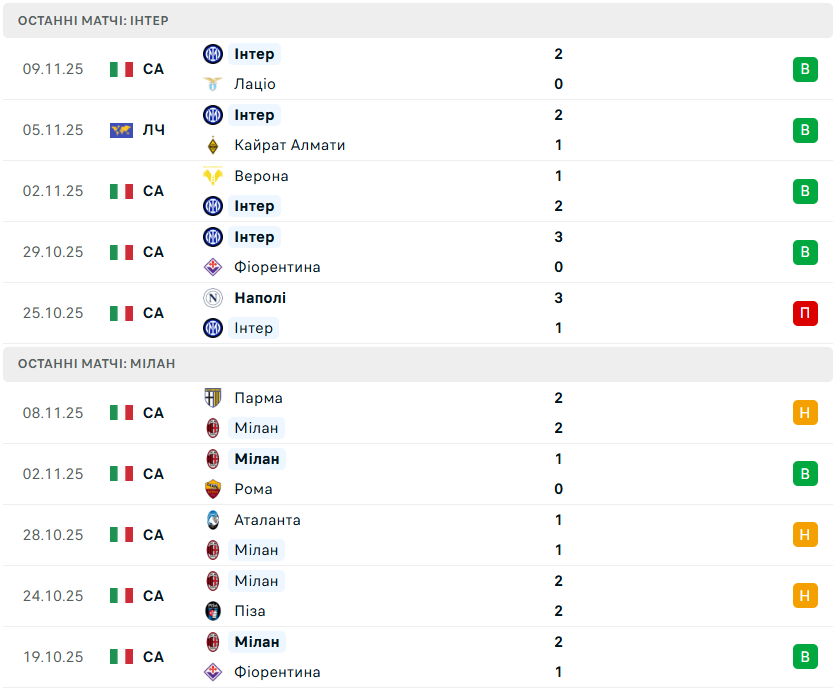The height and width of the screenshot is (691, 838).
Task: Click green win badge for Inter–Lazio match
Action: click(x=805, y=69)
